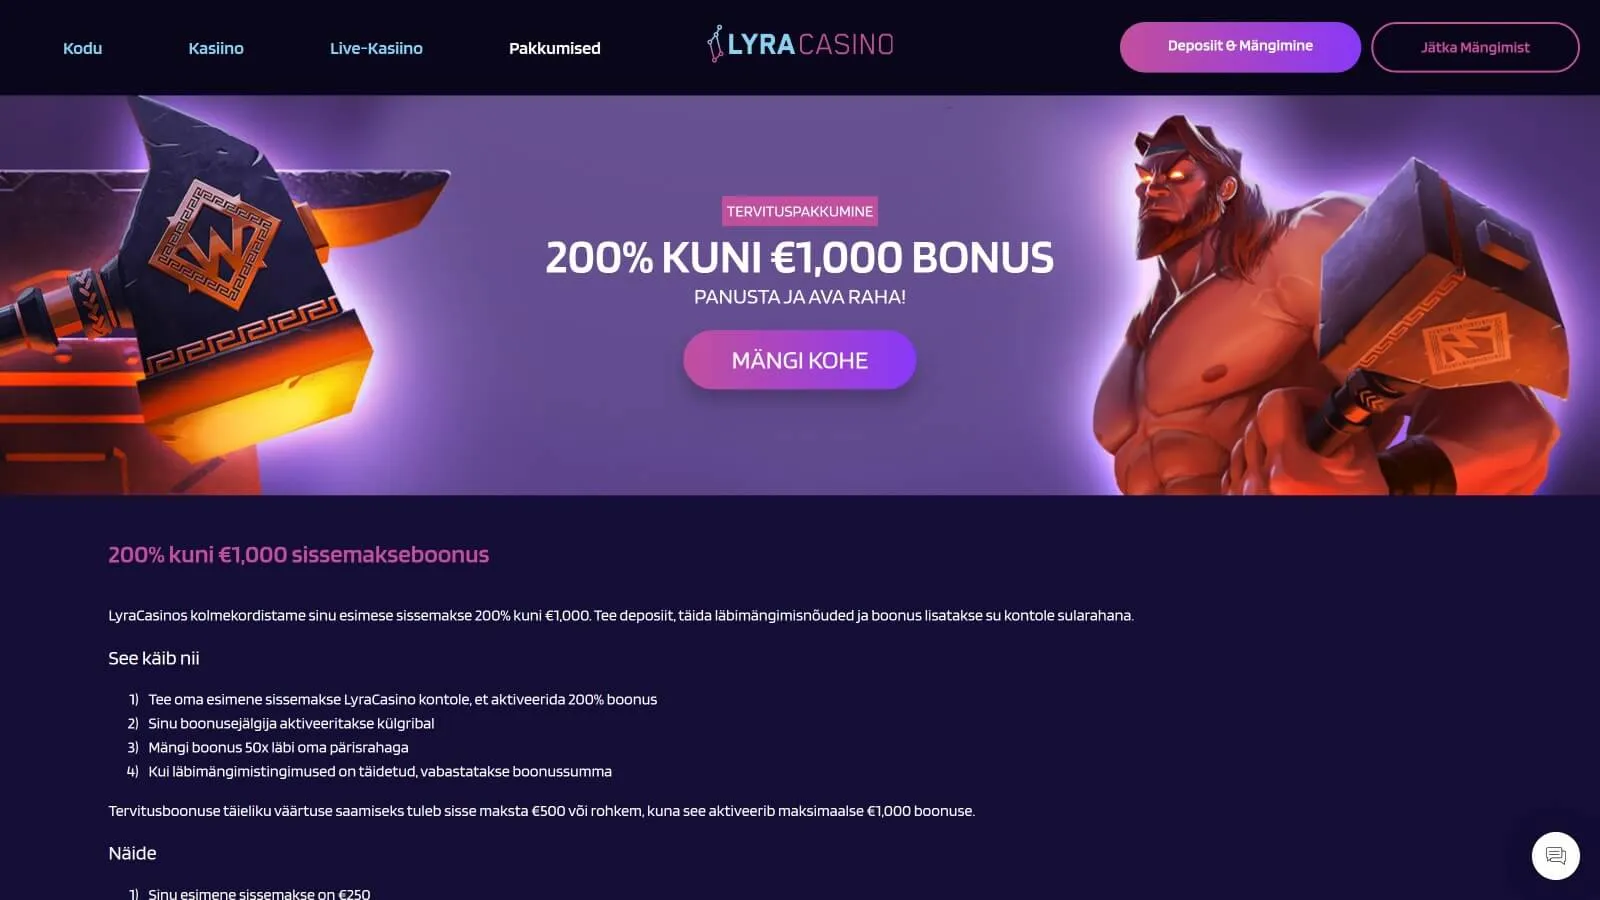Open the live chat support bubble
Viewport: 1600px width, 900px height.
1555,856
